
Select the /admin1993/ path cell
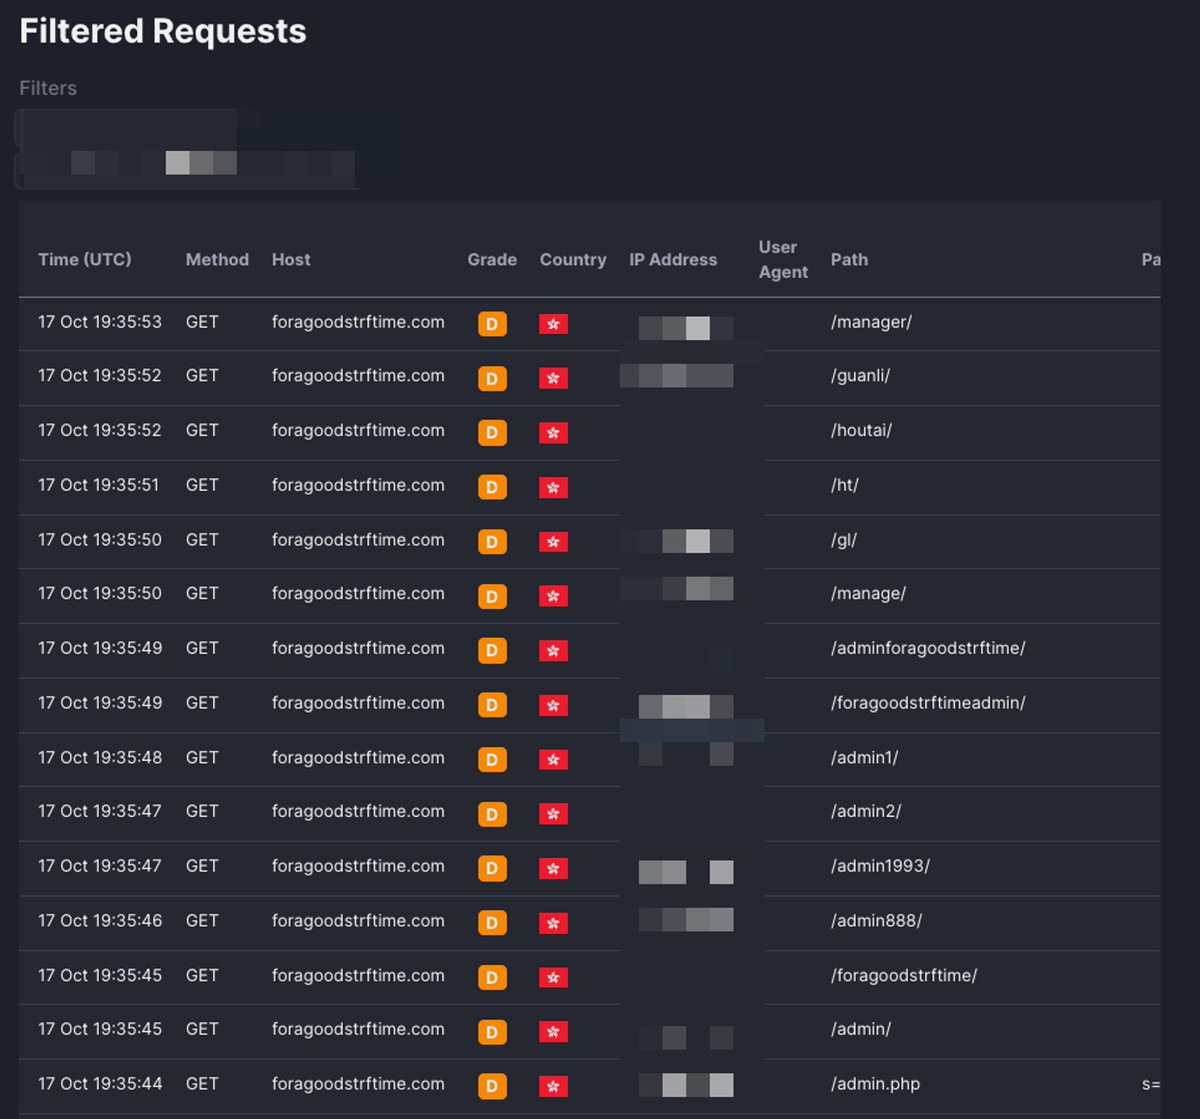(880, 866)
